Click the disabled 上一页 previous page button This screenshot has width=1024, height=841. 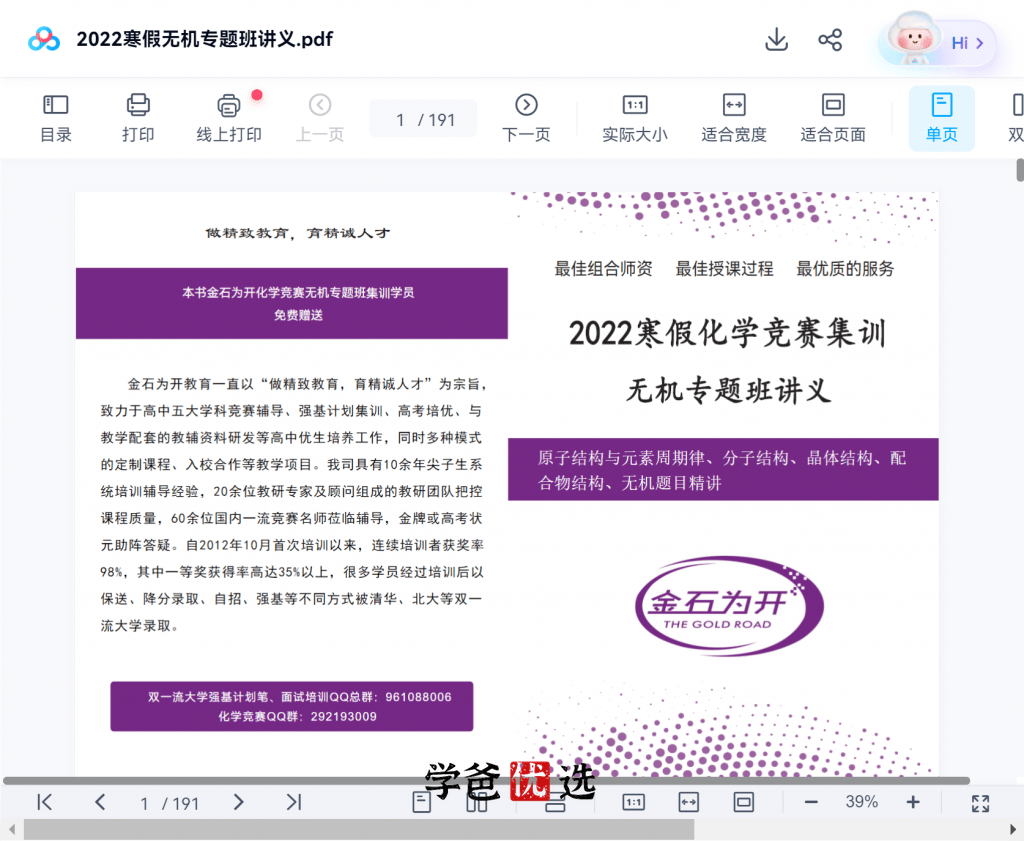coord(320,119)
